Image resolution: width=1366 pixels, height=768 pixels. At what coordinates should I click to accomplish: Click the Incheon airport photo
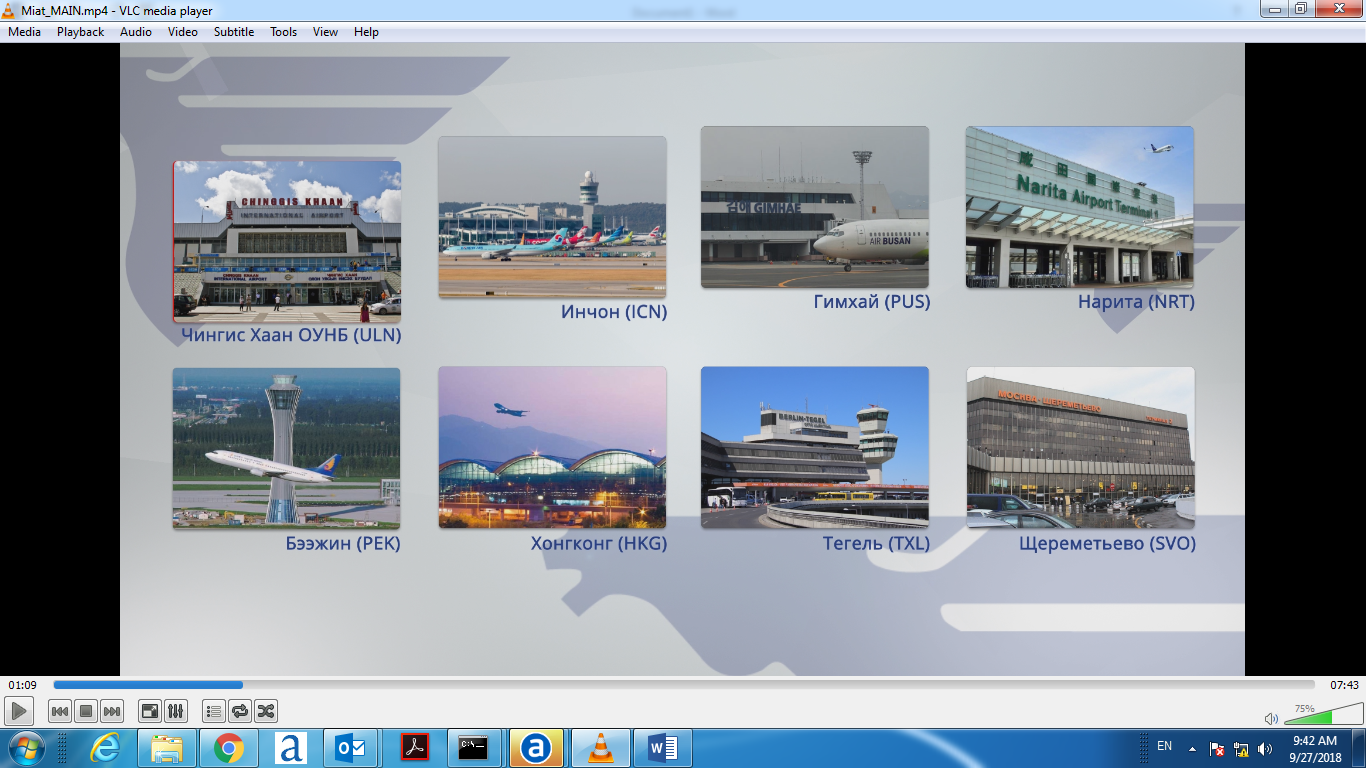click(x=552, y=217)
